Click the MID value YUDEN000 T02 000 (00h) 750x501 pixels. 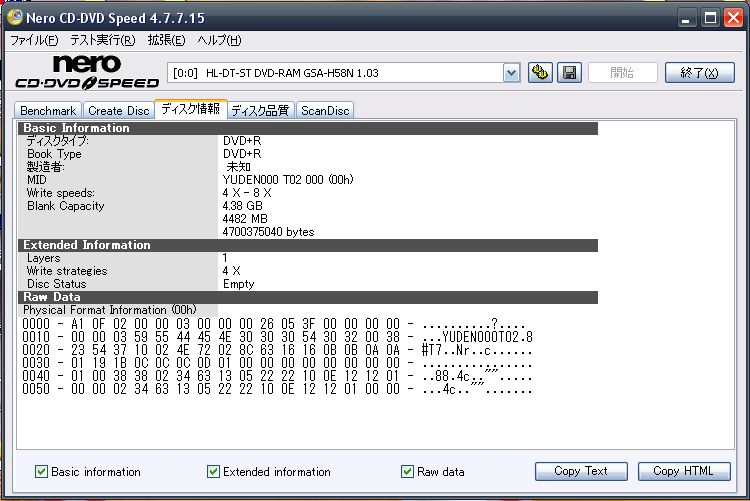point(288,180)
